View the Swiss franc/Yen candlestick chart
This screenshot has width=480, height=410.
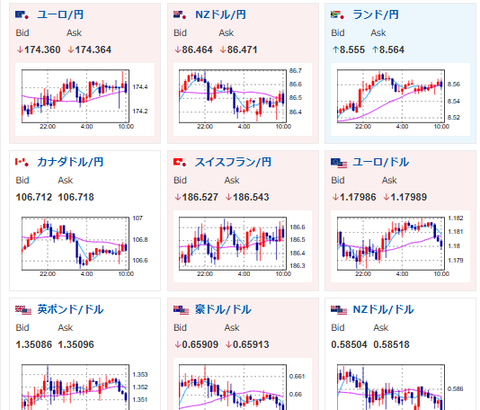point(243,247)
